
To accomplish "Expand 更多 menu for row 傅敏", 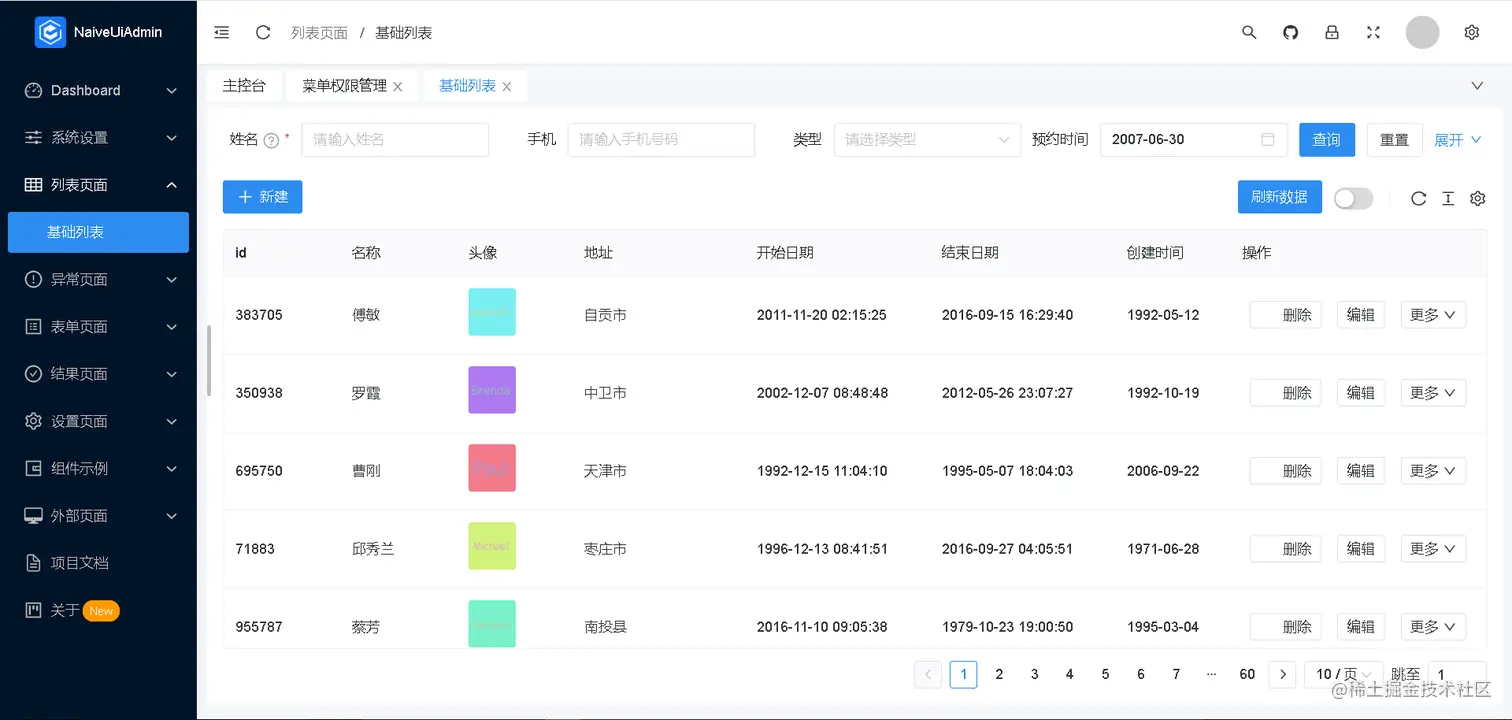I will click(1432, 315).
